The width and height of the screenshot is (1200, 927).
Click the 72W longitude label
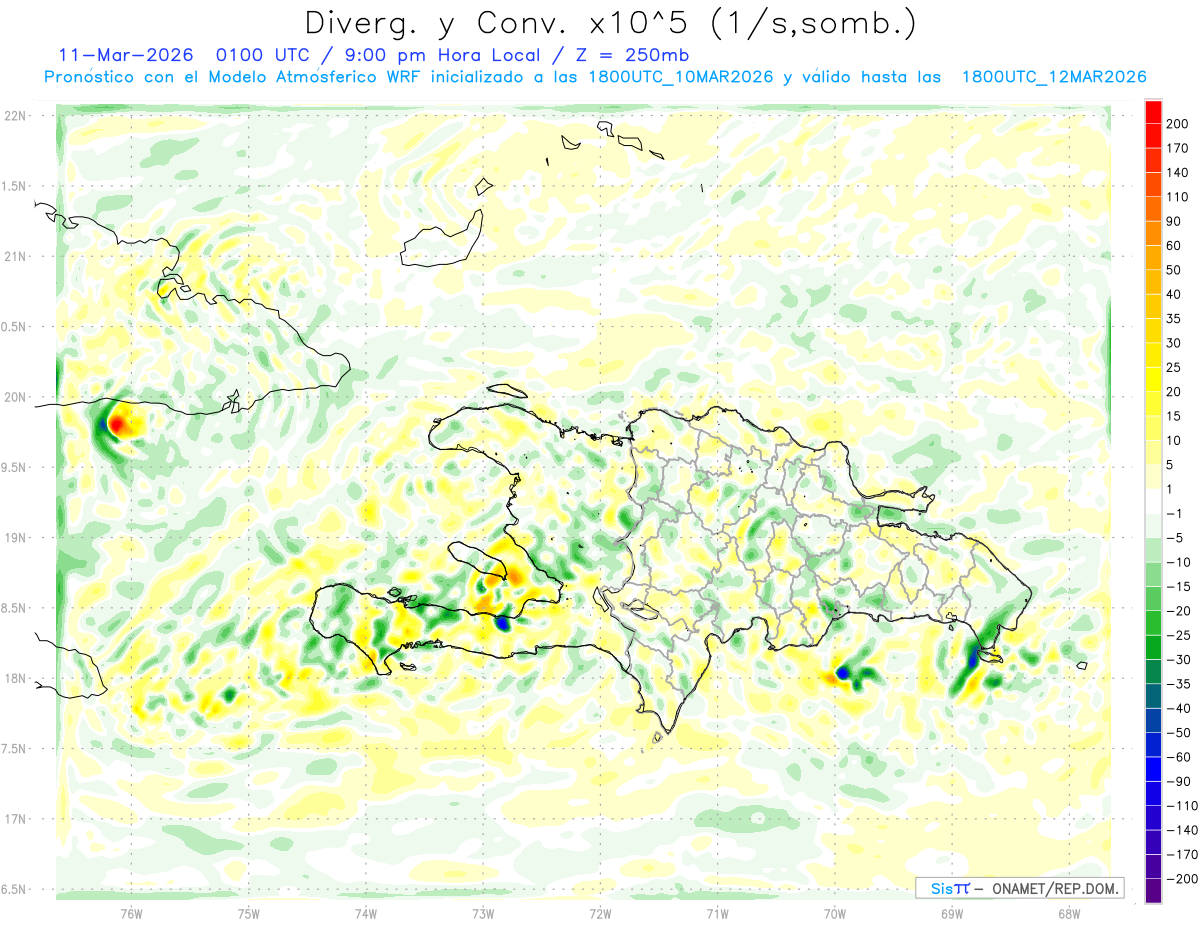(x=600, y=914)
